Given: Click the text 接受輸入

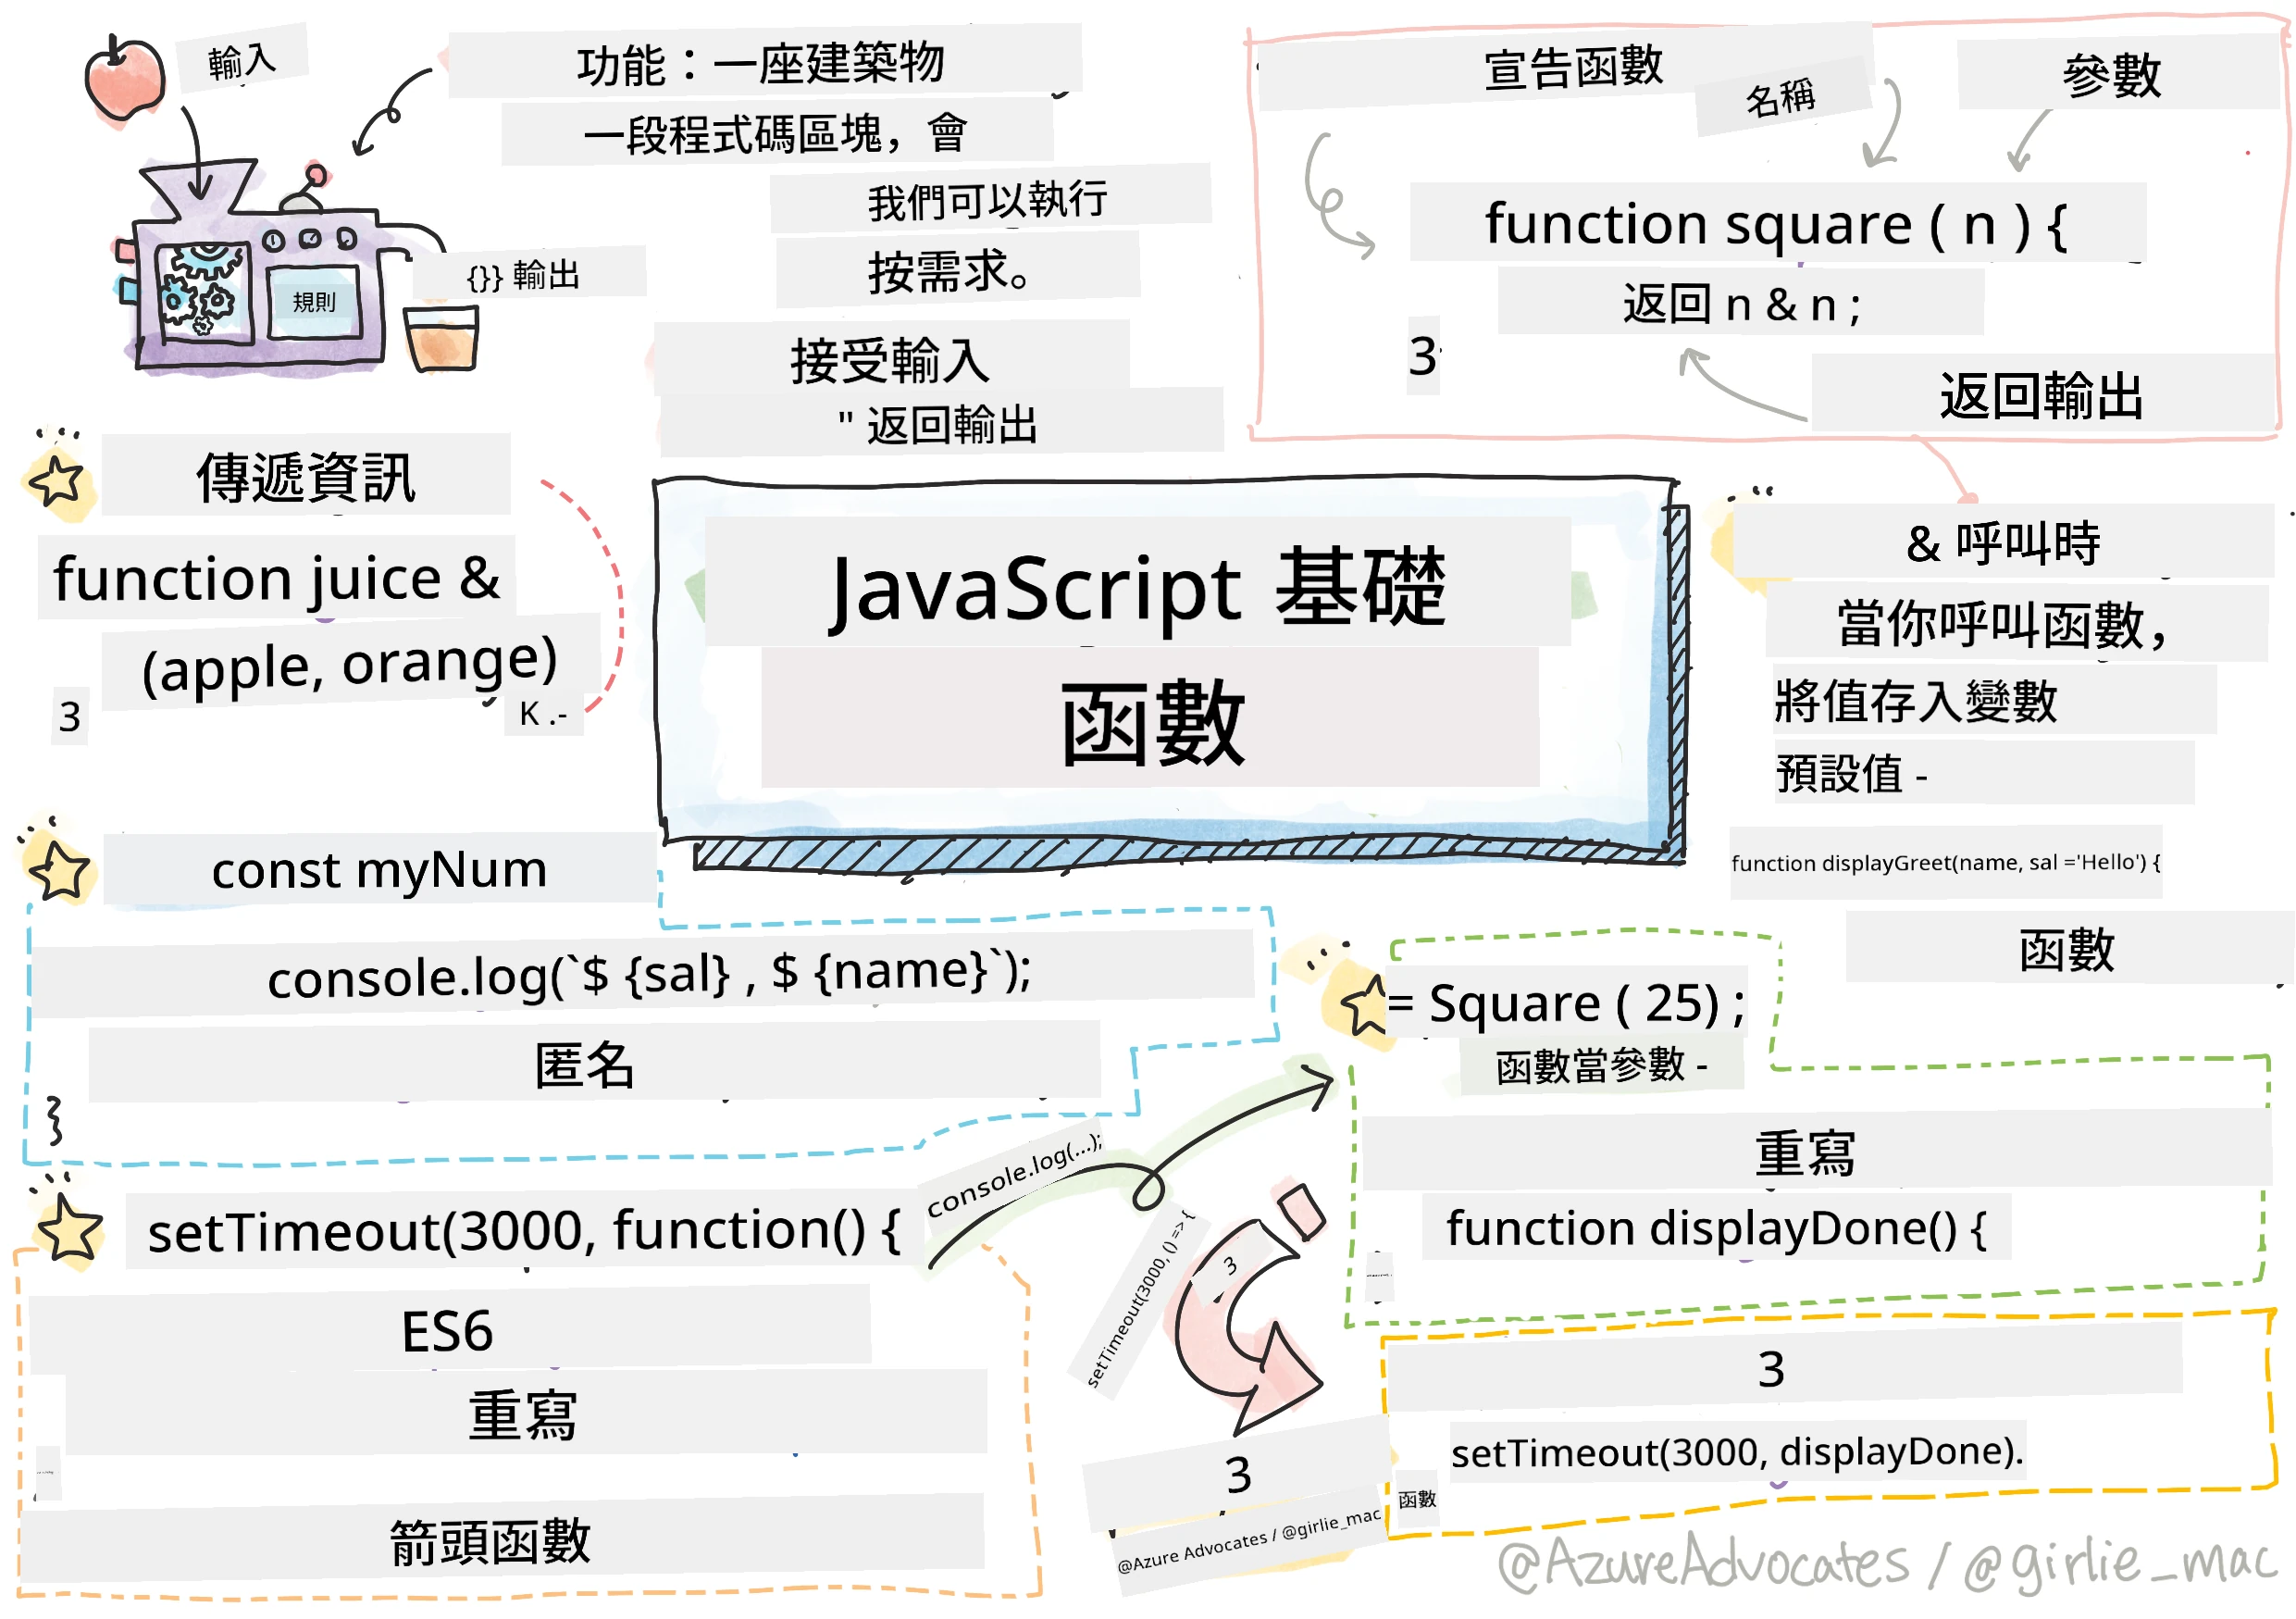Looking at the screenshot, I should click(890, 360).
